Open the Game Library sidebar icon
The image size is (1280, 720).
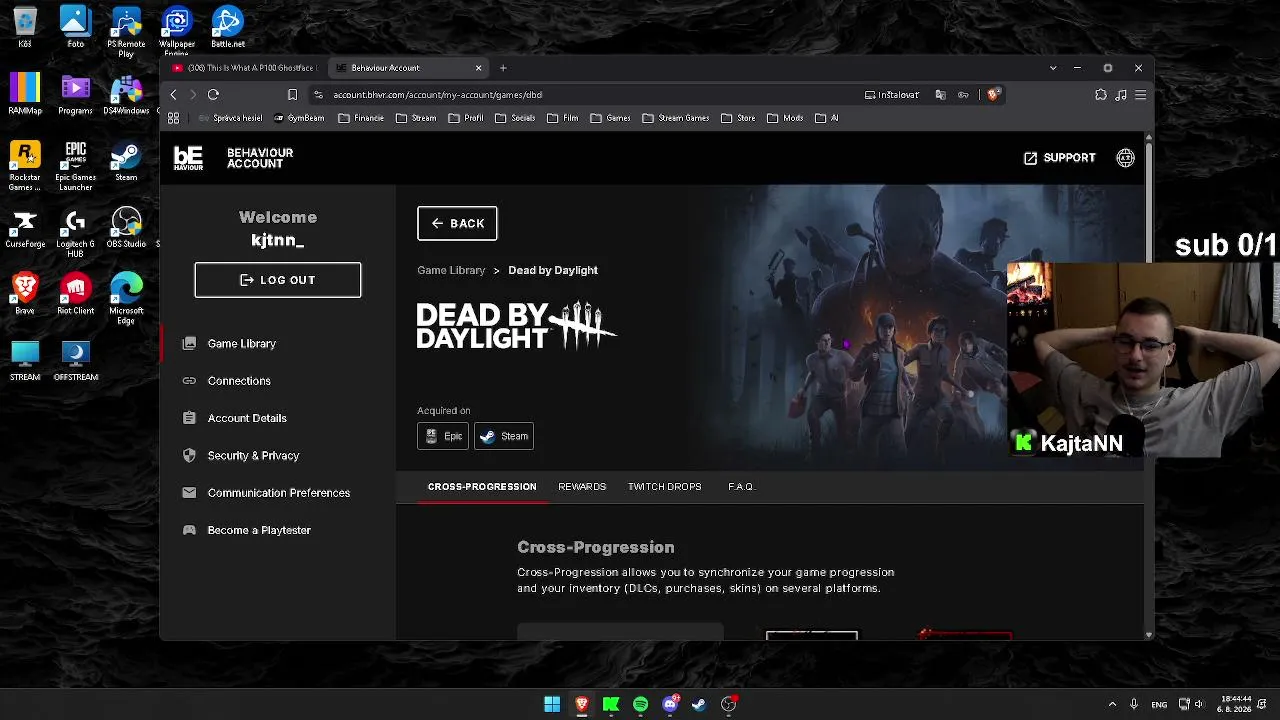tap(189, 343)
